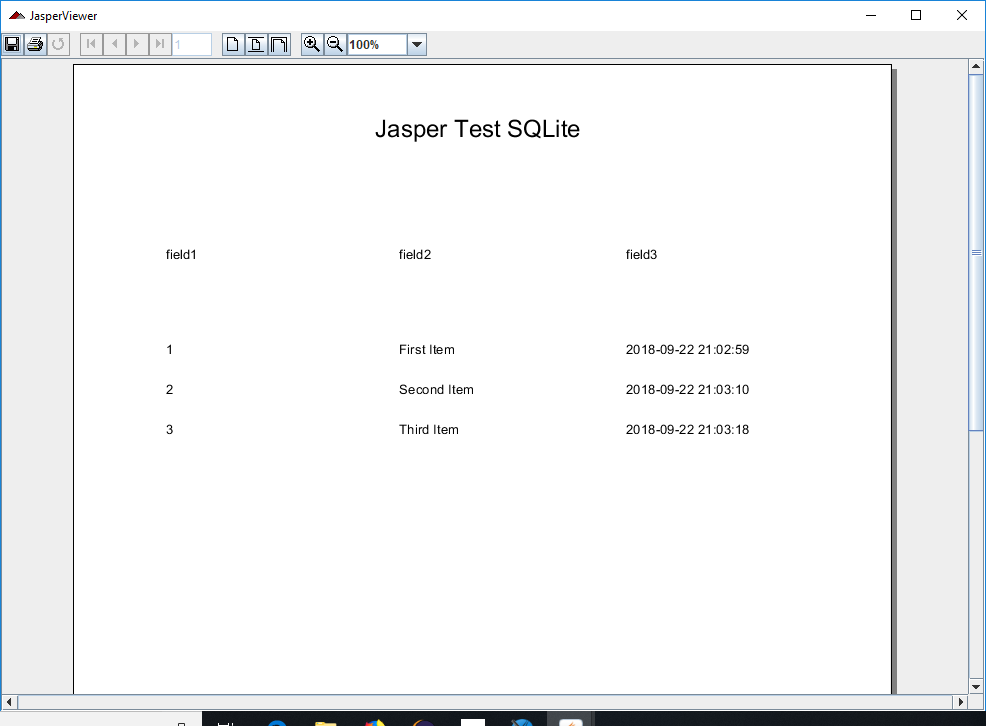Go to the previous page

tap(114, 44)
